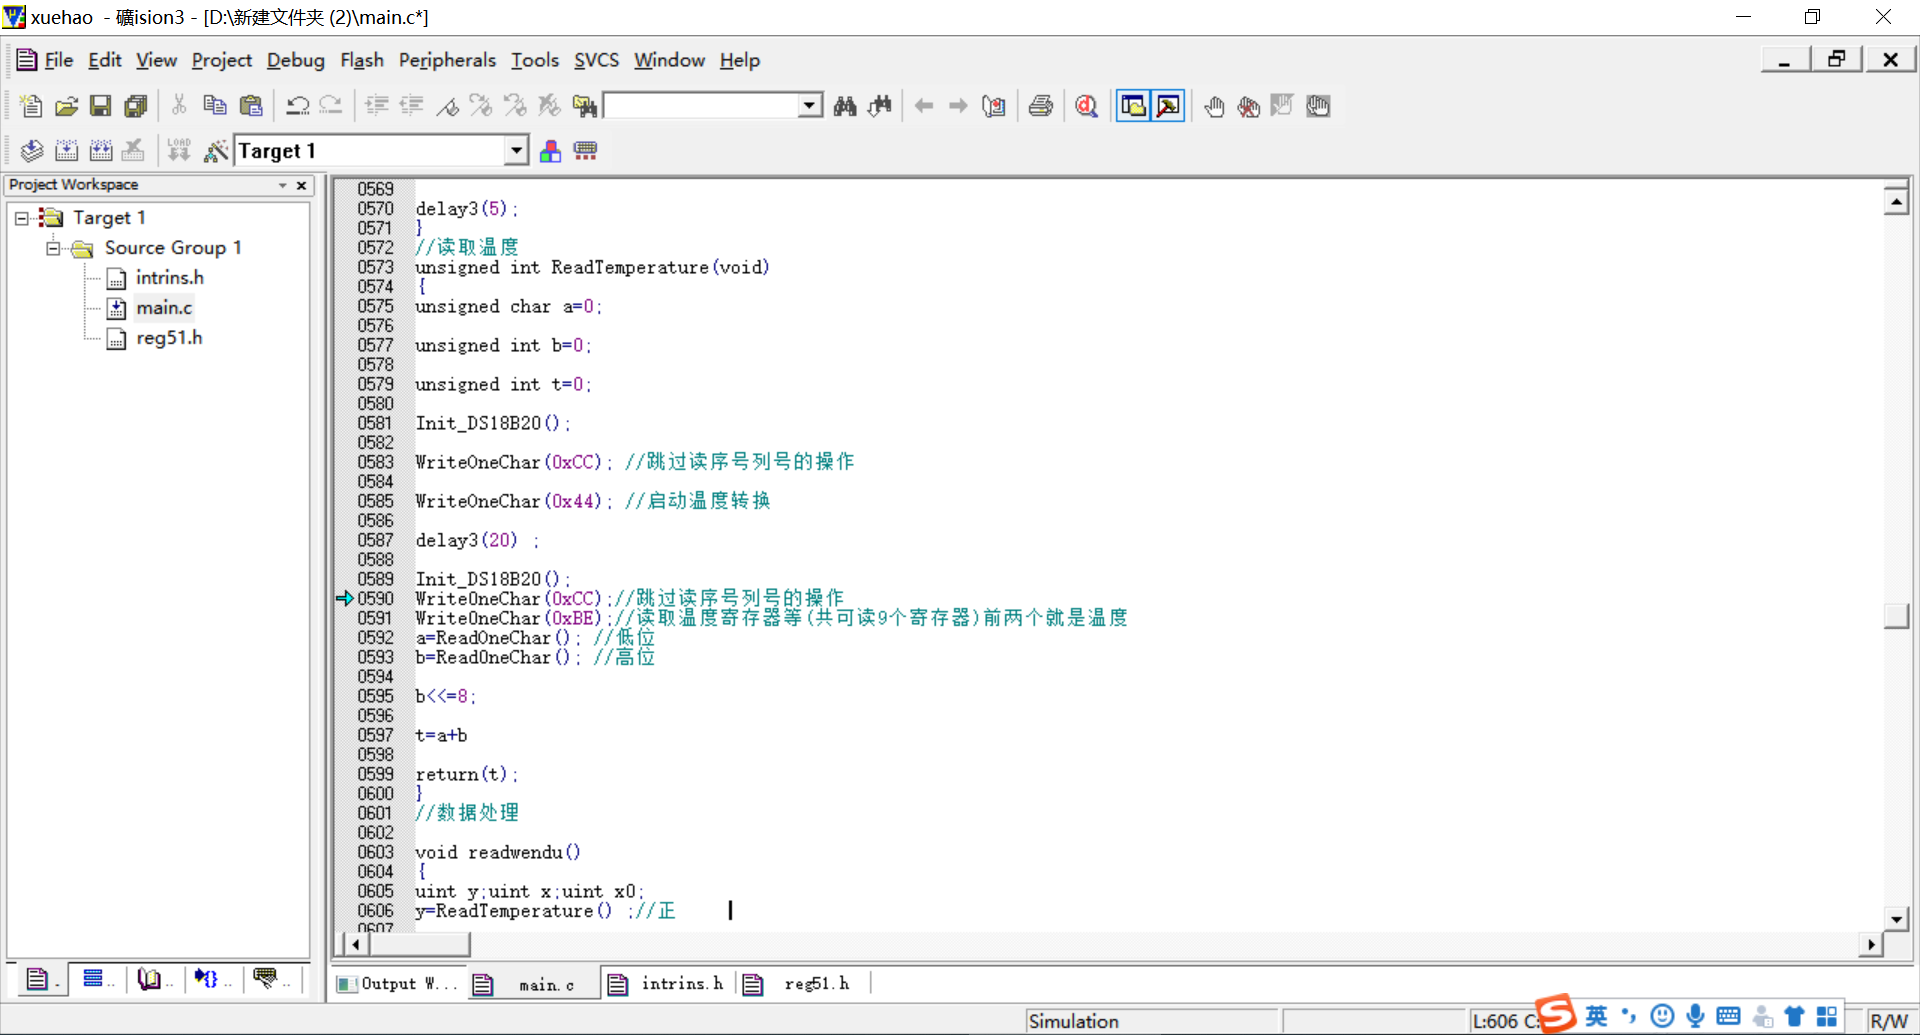Open the SVCS menu
The image size is (1920, 1035).
pyautogui.click(x=596, y=61)
